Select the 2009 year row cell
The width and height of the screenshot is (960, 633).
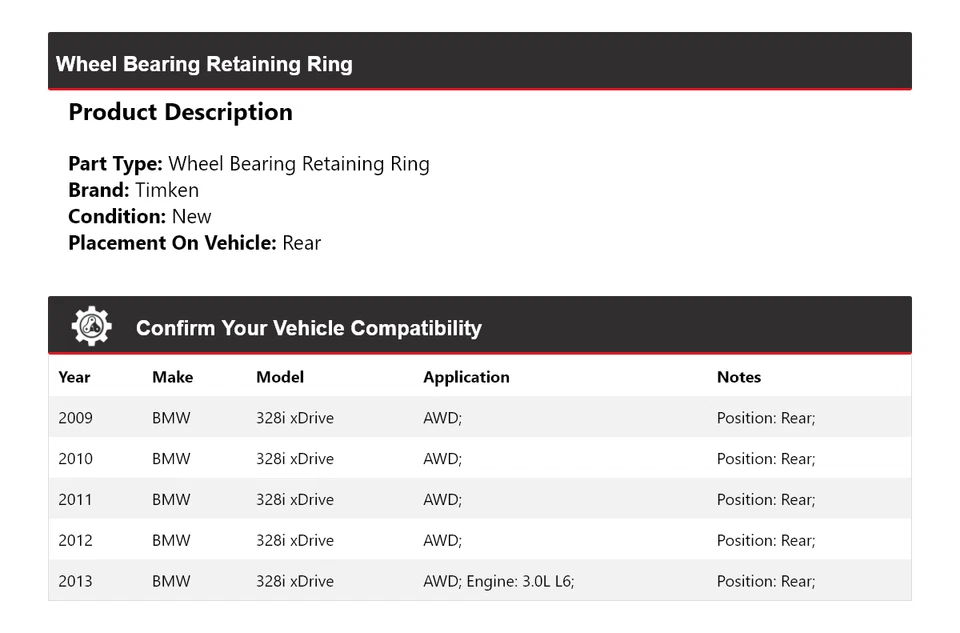pyautogui.click(x=75, y=418)
